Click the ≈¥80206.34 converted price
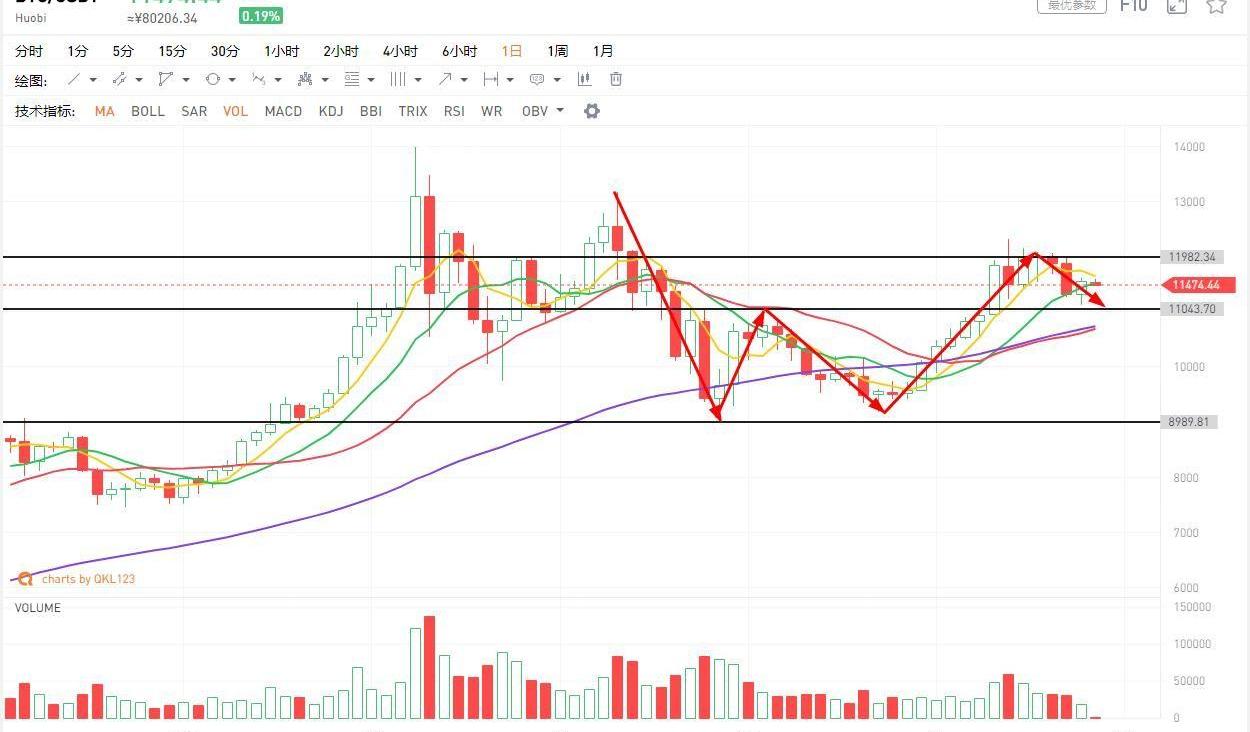Viewport: 1250px width, 732px height. (x=162, y=18)
